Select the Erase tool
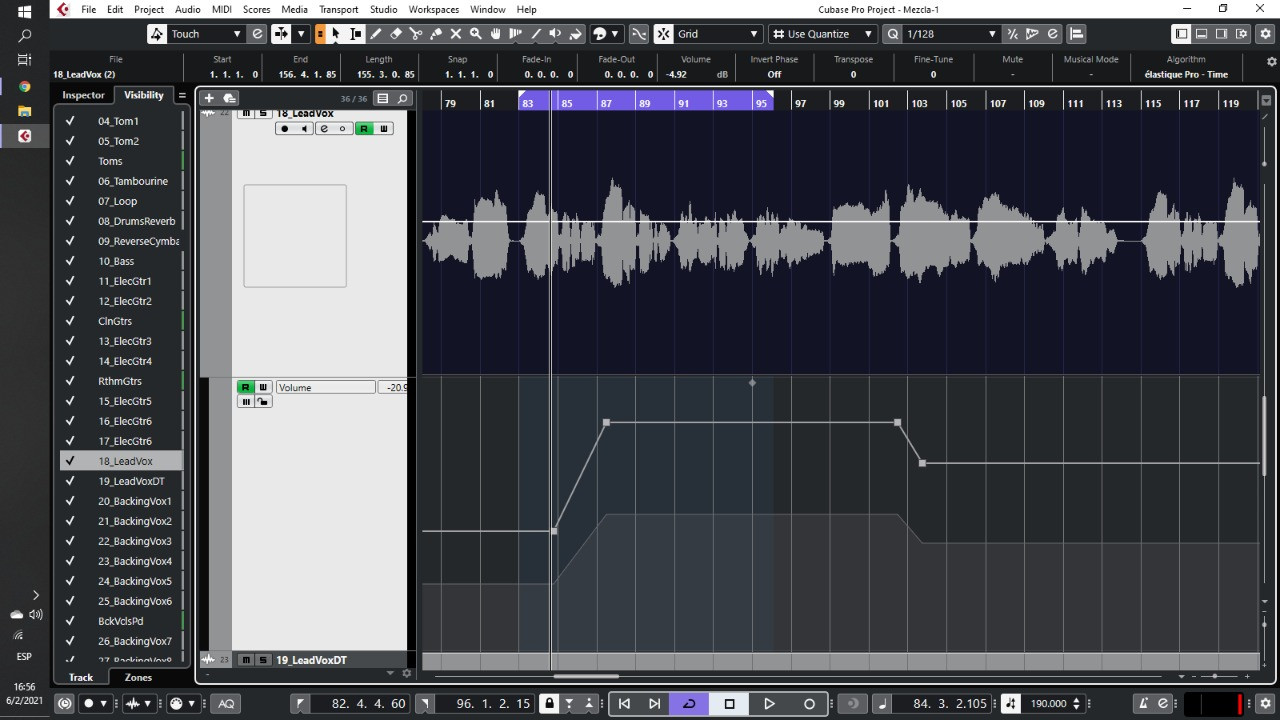This screenshot has height=720, width=1280. [x=396, y=34]
